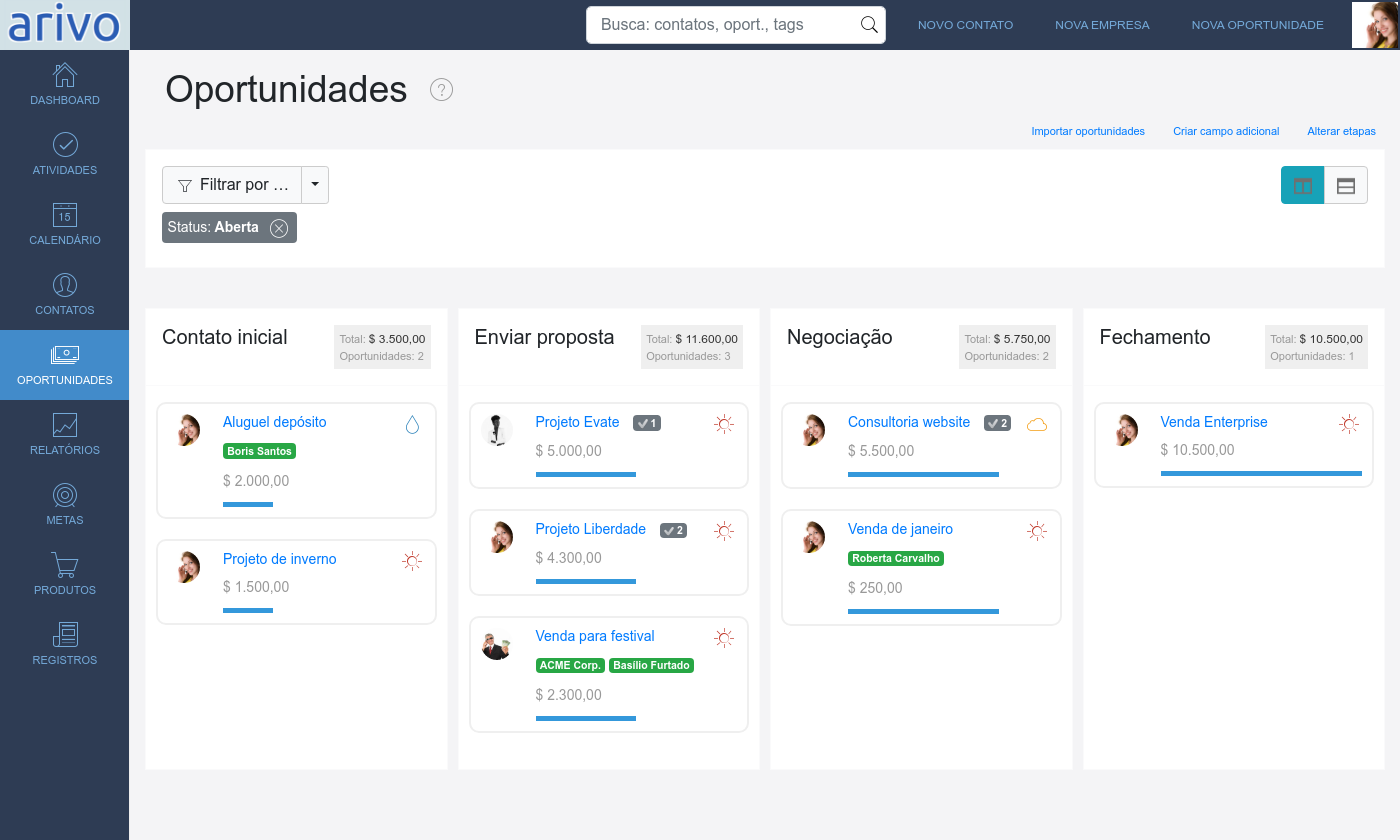Viewport: 1400px width, 840px height.
Task: Click the search magnifier icon
Action: pyautogui.click(x=869, y=25)
